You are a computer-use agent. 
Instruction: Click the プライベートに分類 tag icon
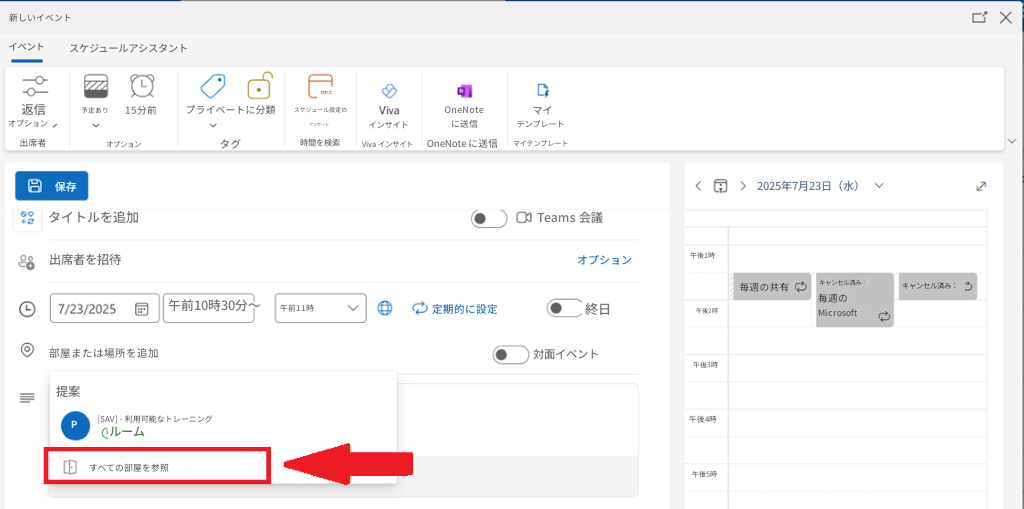point(212,86)
